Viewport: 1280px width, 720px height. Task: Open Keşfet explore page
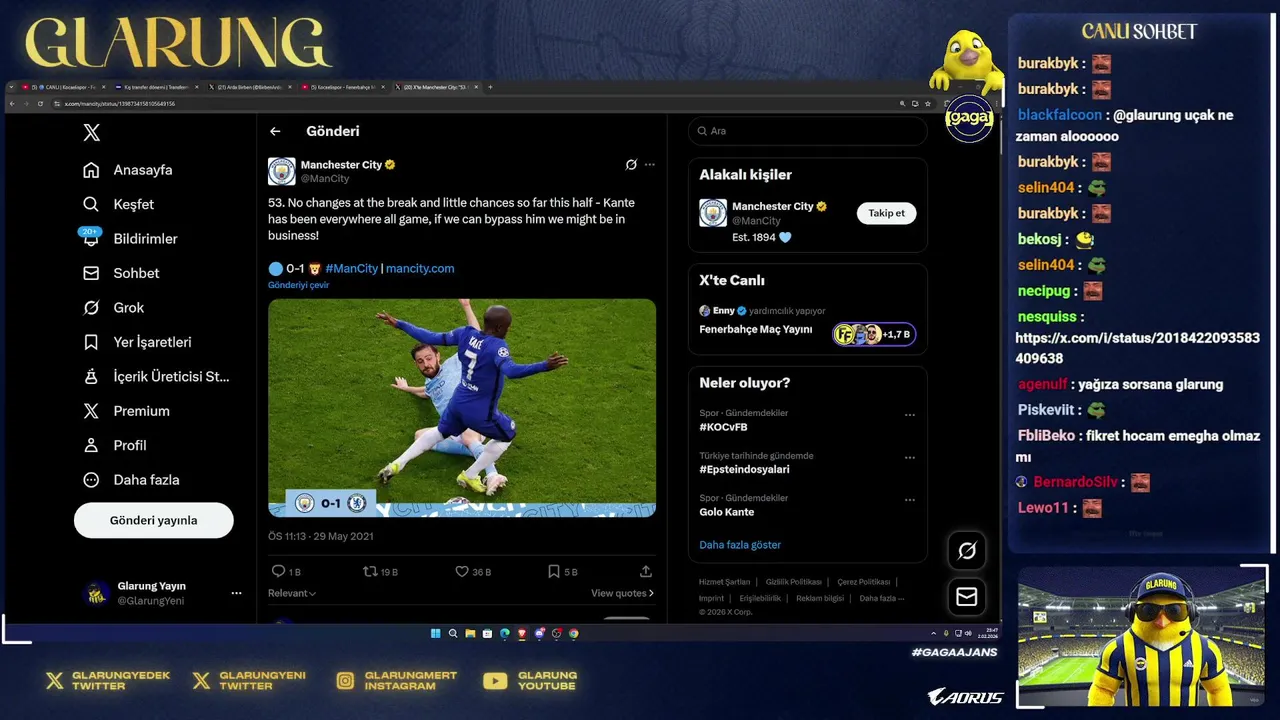[x=119, y=204]
